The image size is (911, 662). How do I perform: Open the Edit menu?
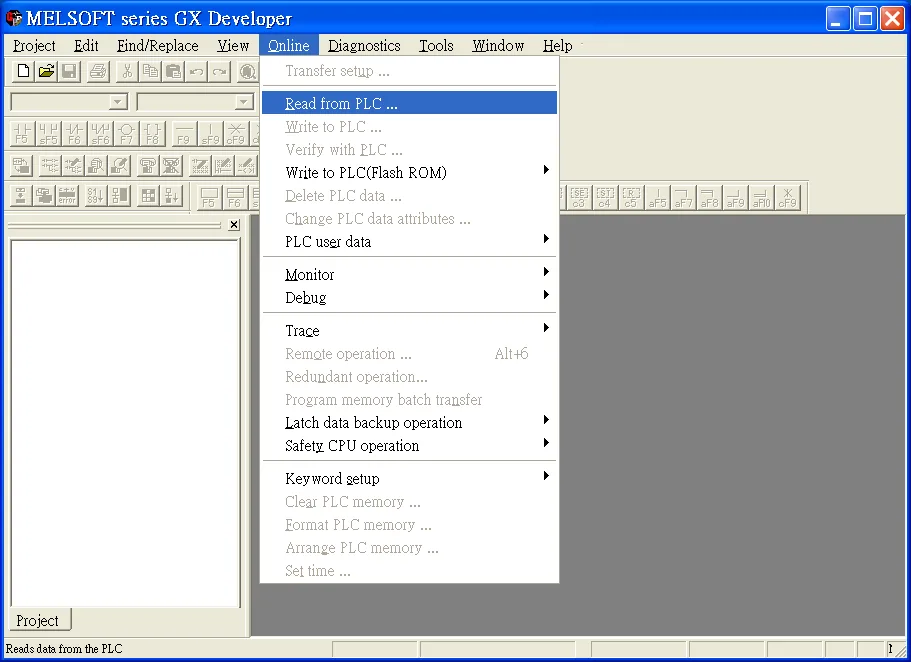pos(86,45)
